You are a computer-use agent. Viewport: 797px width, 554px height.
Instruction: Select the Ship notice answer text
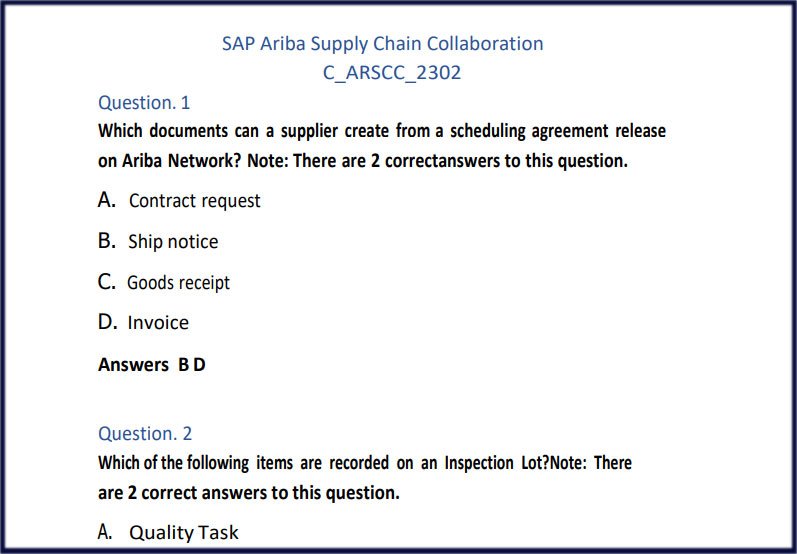pyautogui.click(x=173, y=242)
